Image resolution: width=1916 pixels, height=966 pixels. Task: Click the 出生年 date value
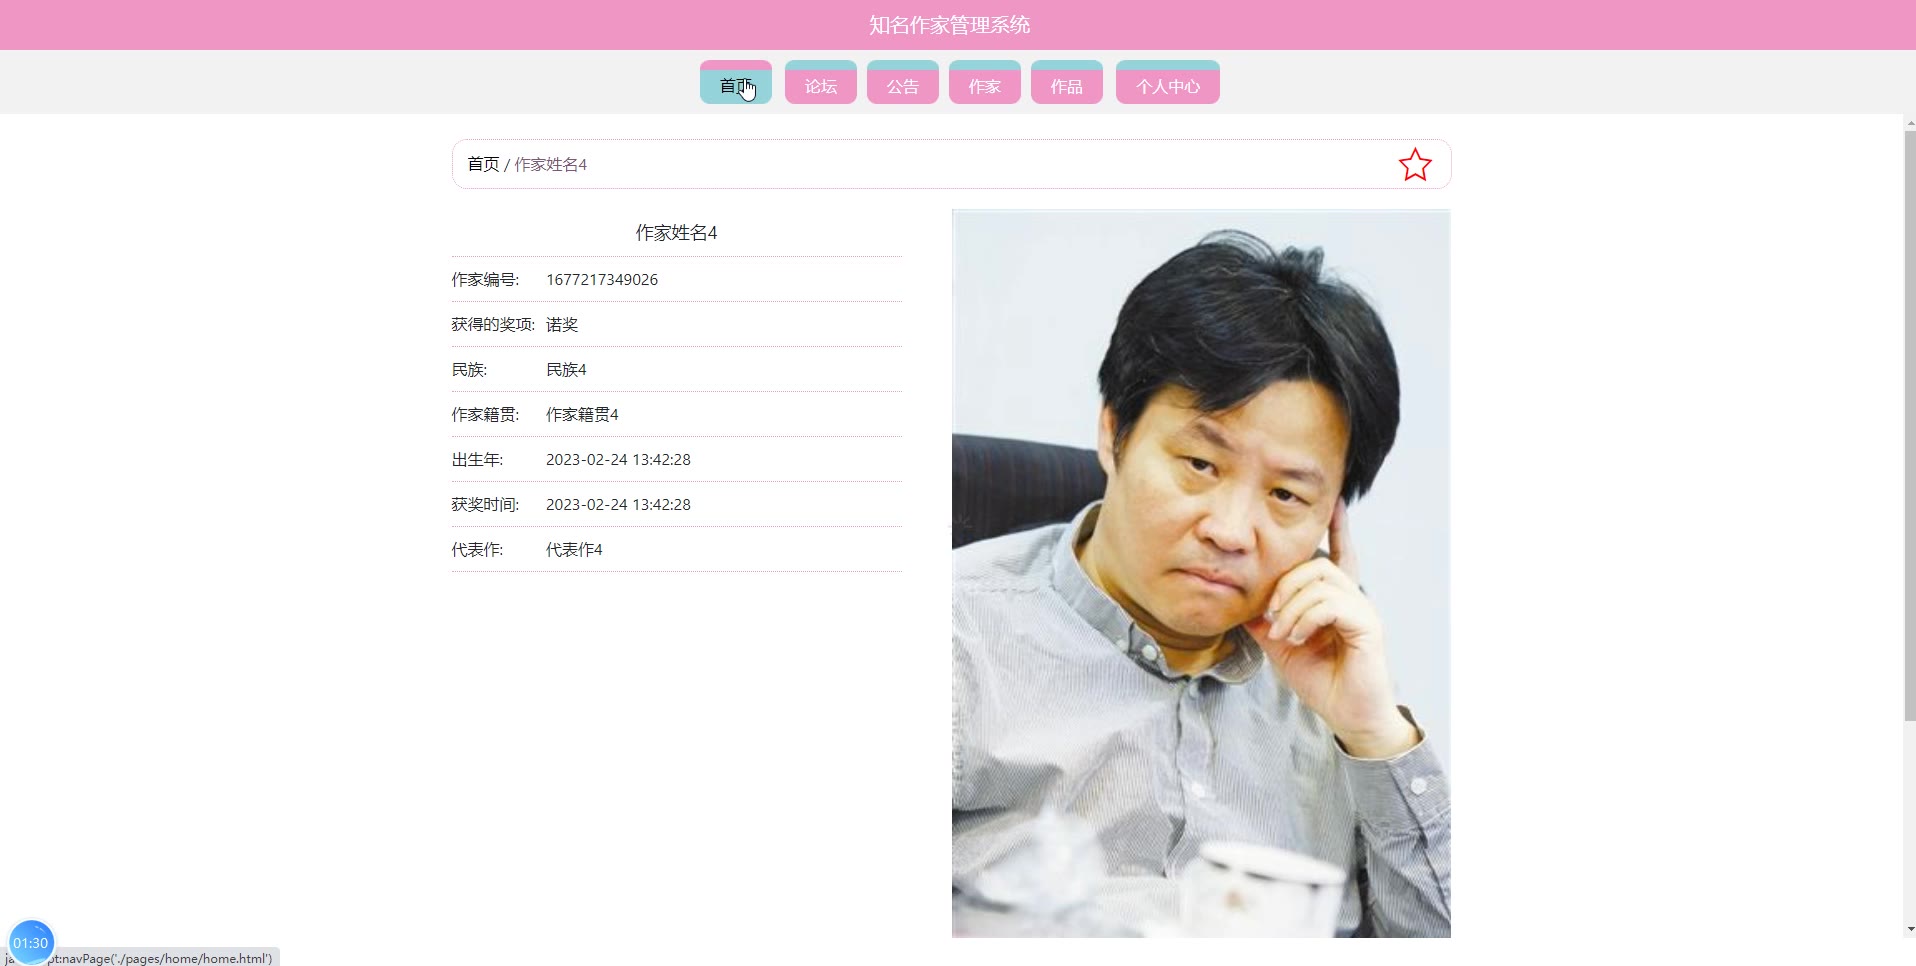tap(618, 460)
